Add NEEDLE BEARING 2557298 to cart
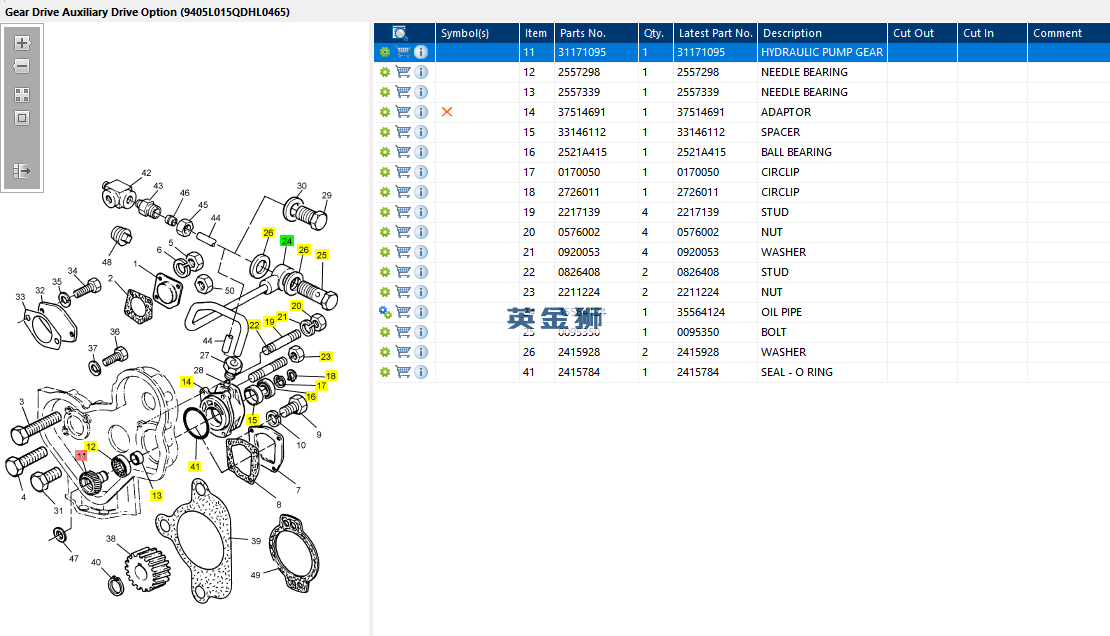 pyautogui.click(x=403, y=72)
